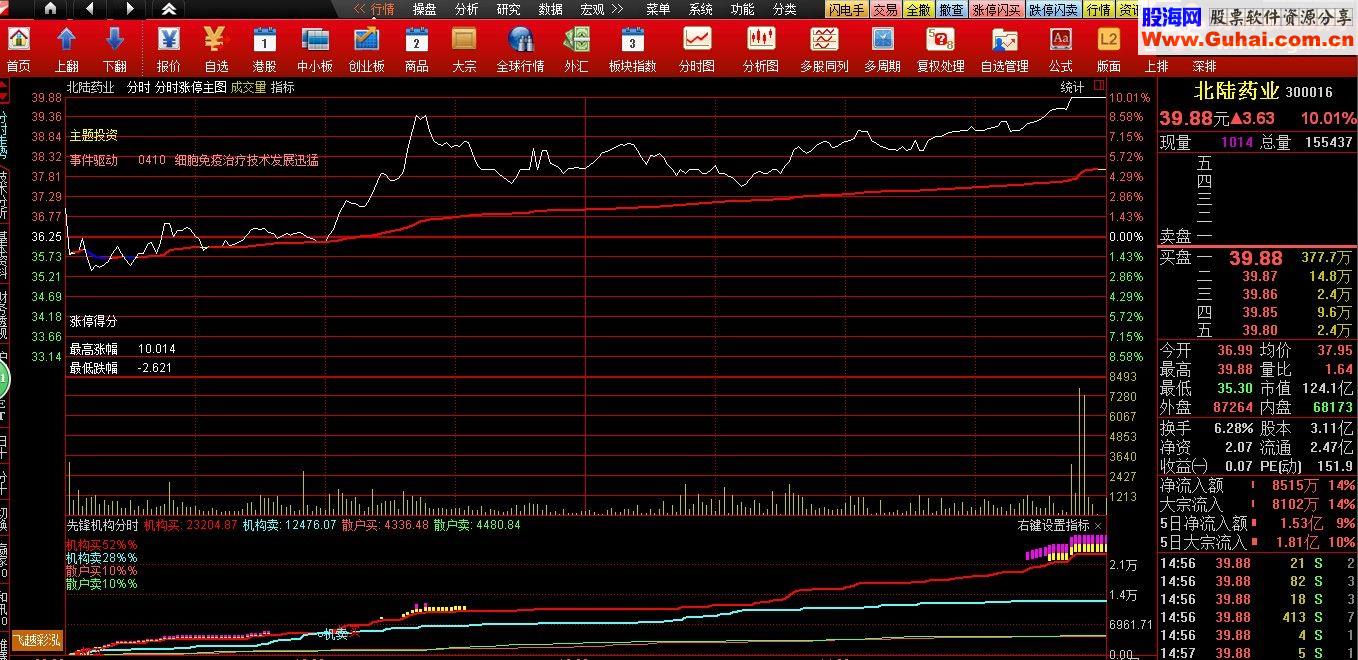
Task: Click the 先锋机构分时 indicator name
Action: click(102, 525)
